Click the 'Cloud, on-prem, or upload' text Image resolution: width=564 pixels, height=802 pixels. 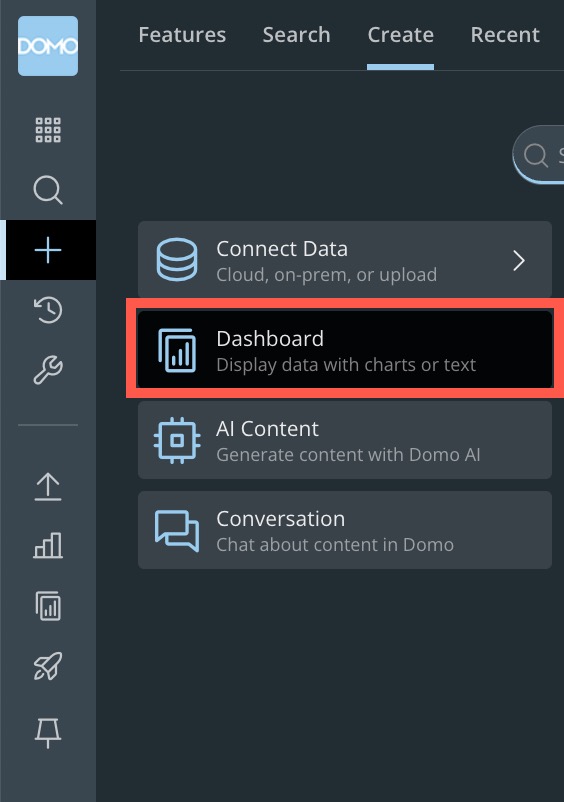click(326, 275)
